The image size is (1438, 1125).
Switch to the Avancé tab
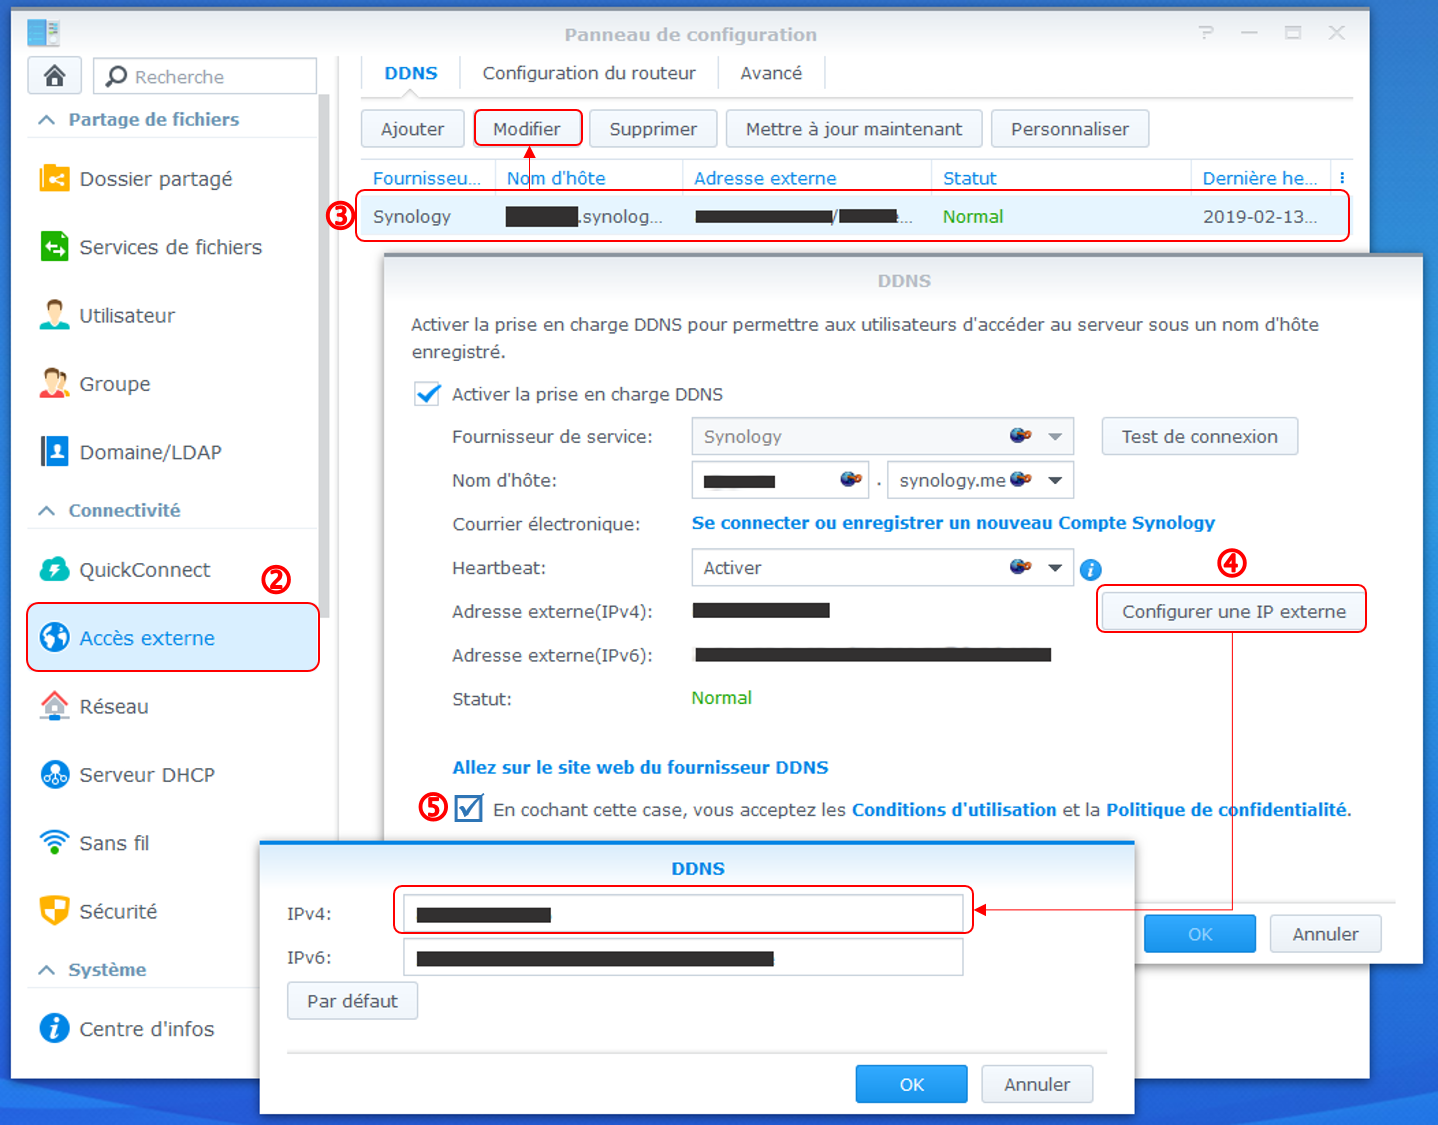click(x=771, y=73)
